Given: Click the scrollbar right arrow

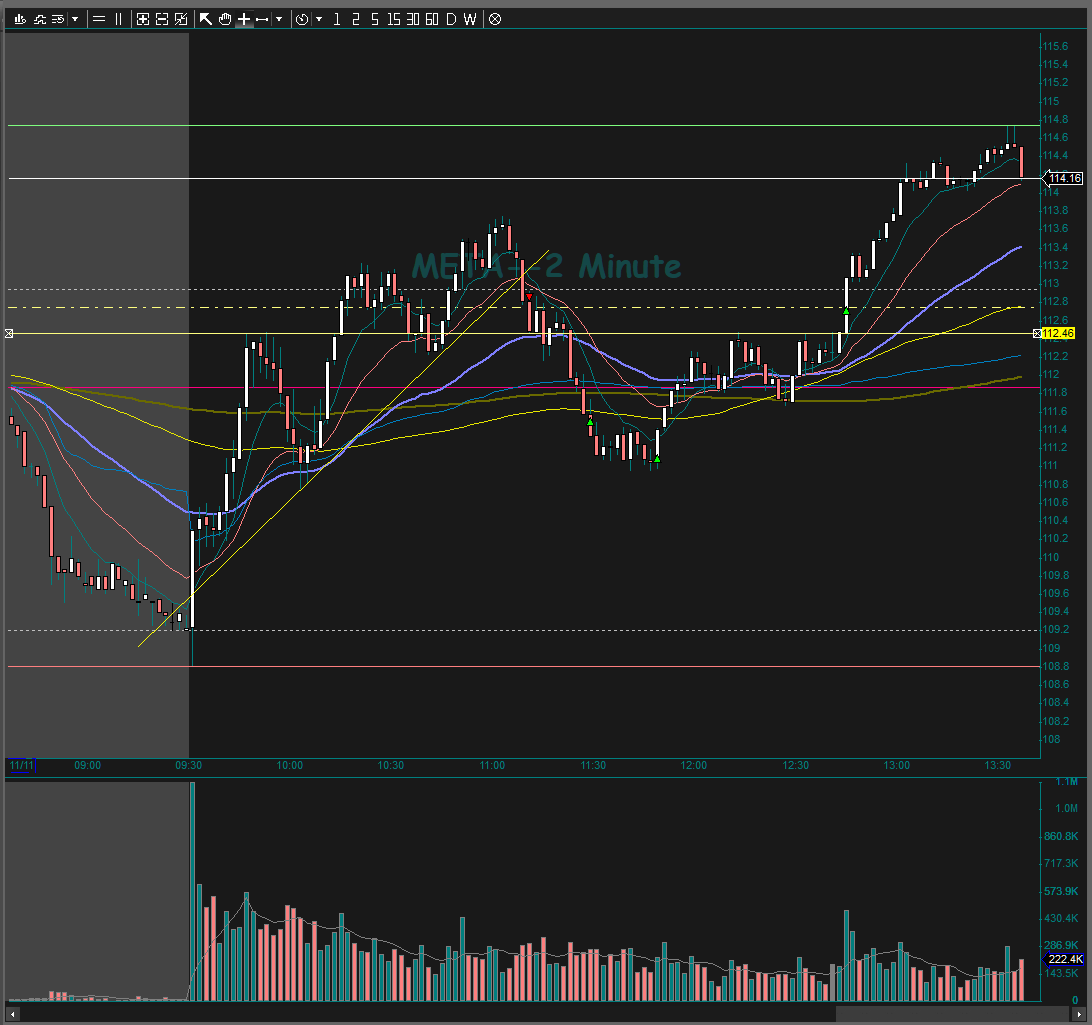Looking at the screenshot, I should click(1079, 1014).
